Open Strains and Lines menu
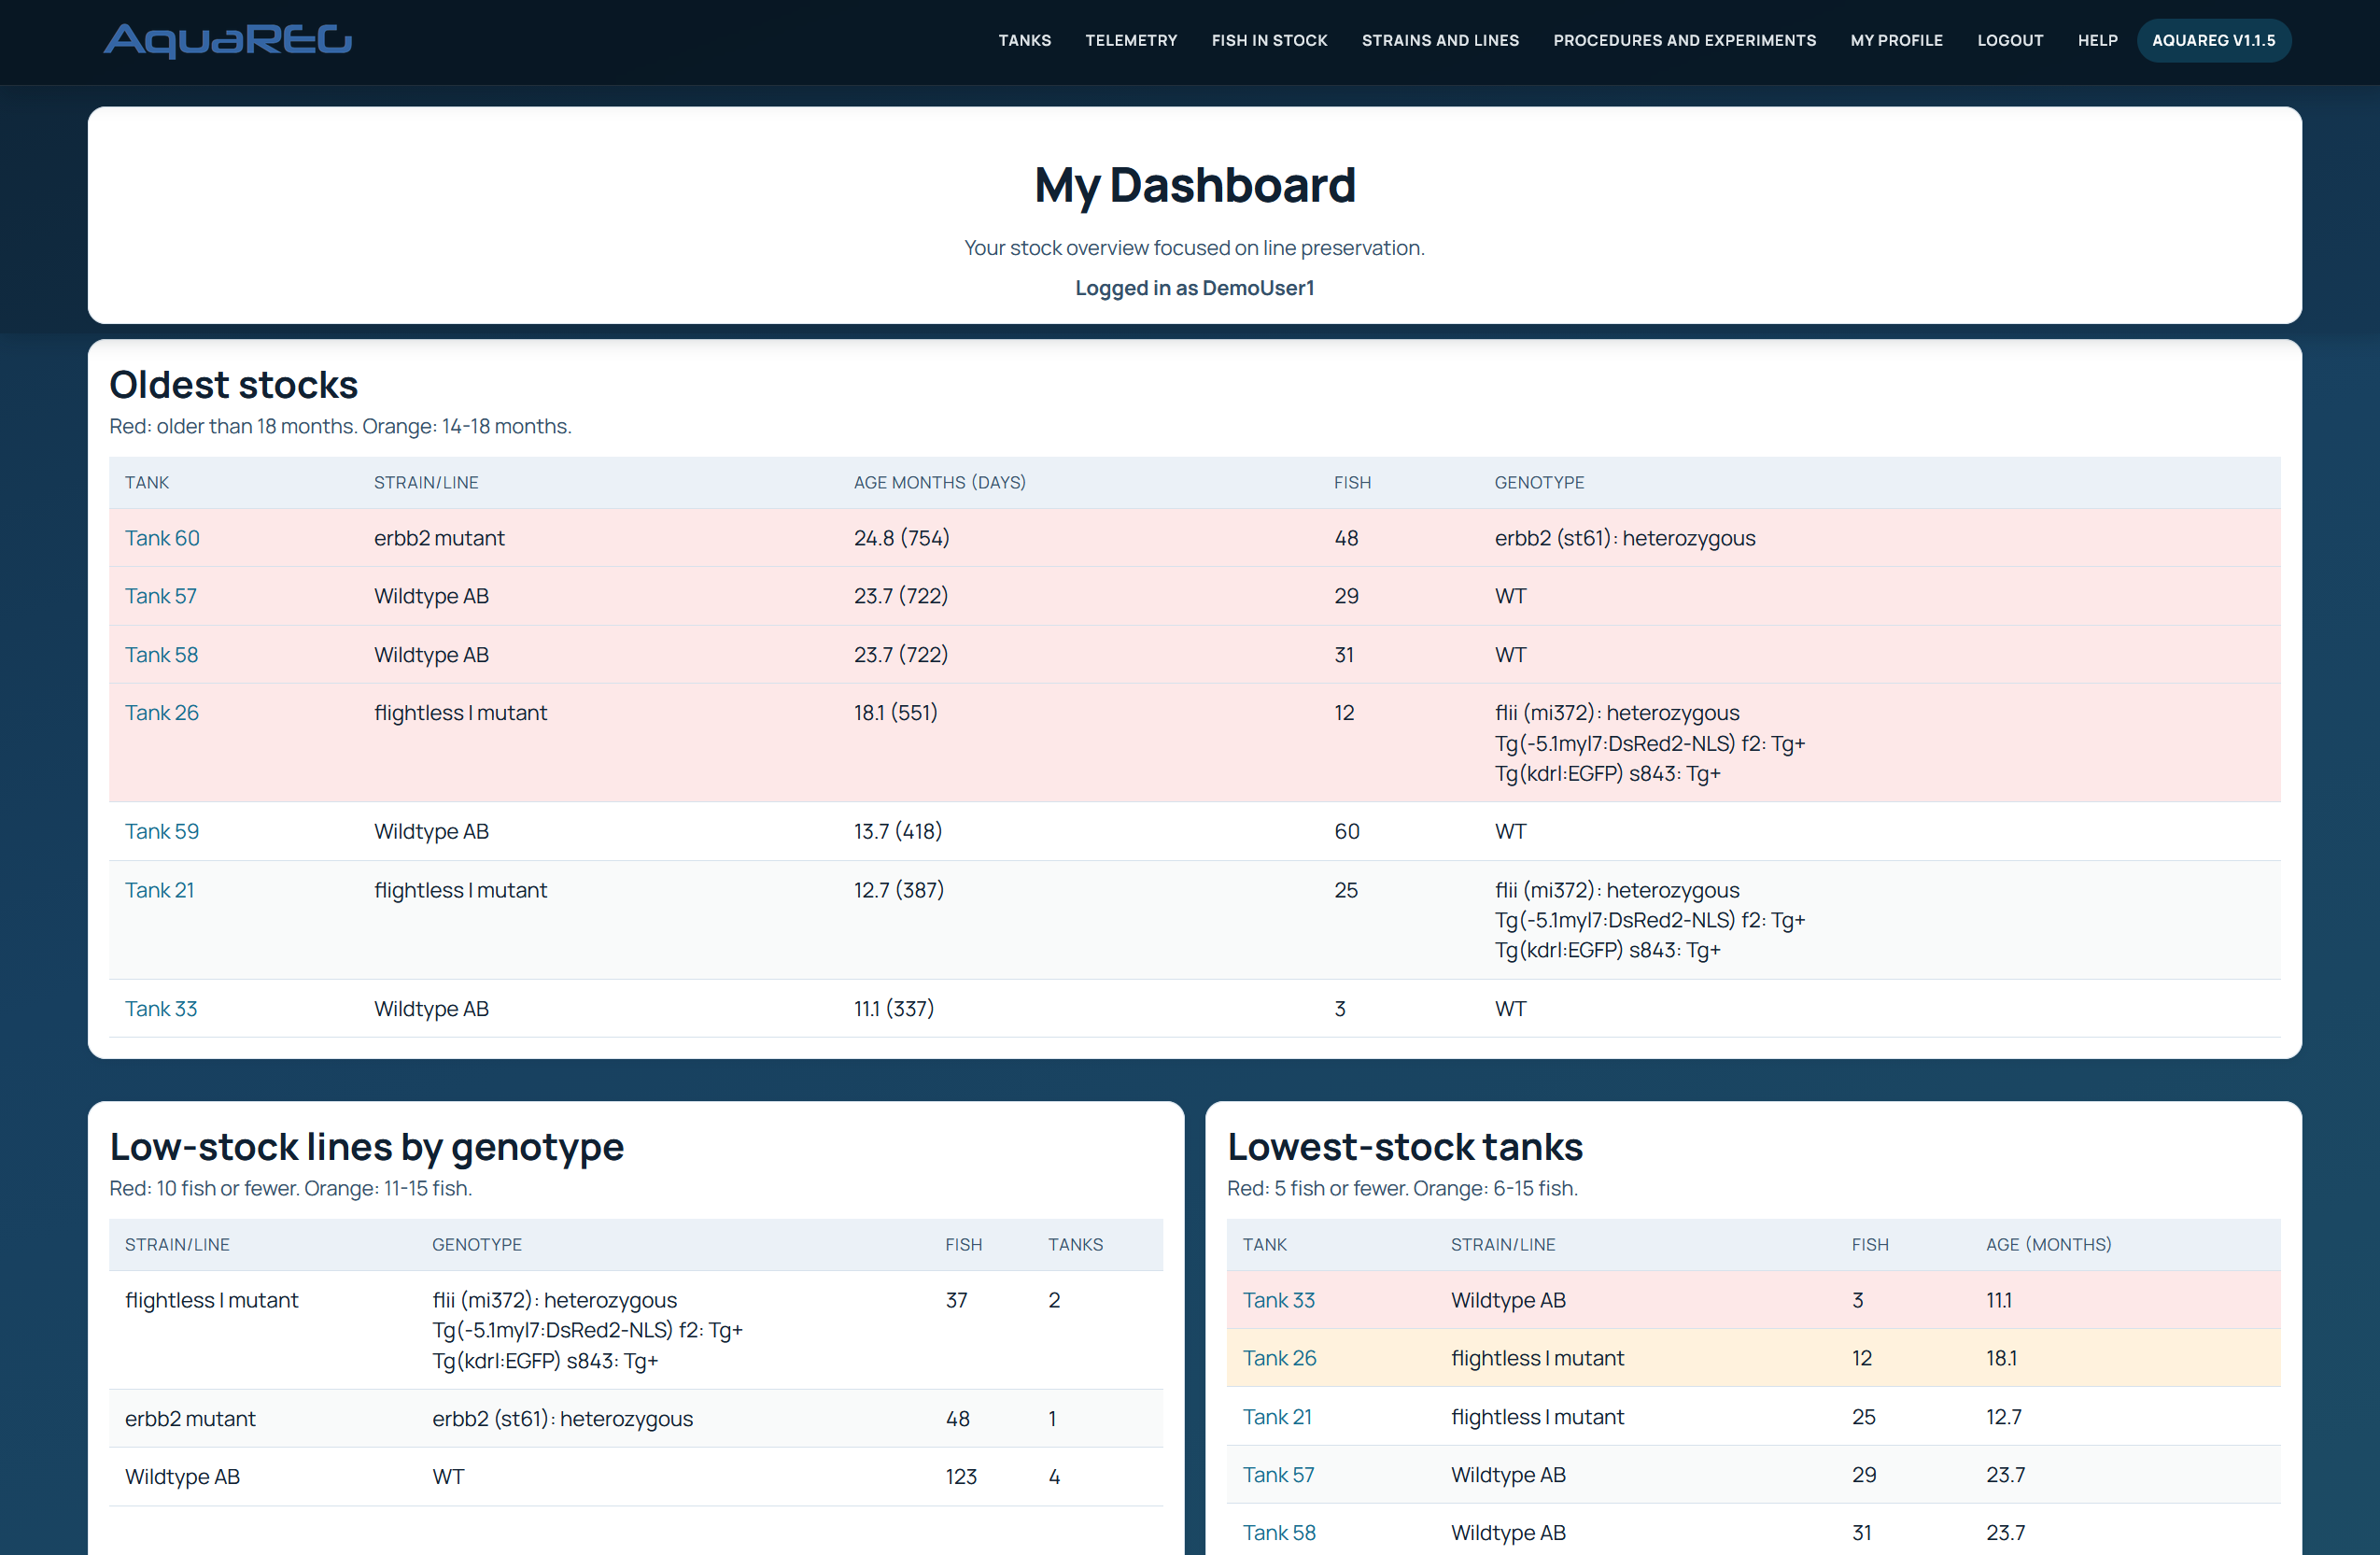The width and height of the screenshot is (2380, 1555). click(x=1440, y=40)
